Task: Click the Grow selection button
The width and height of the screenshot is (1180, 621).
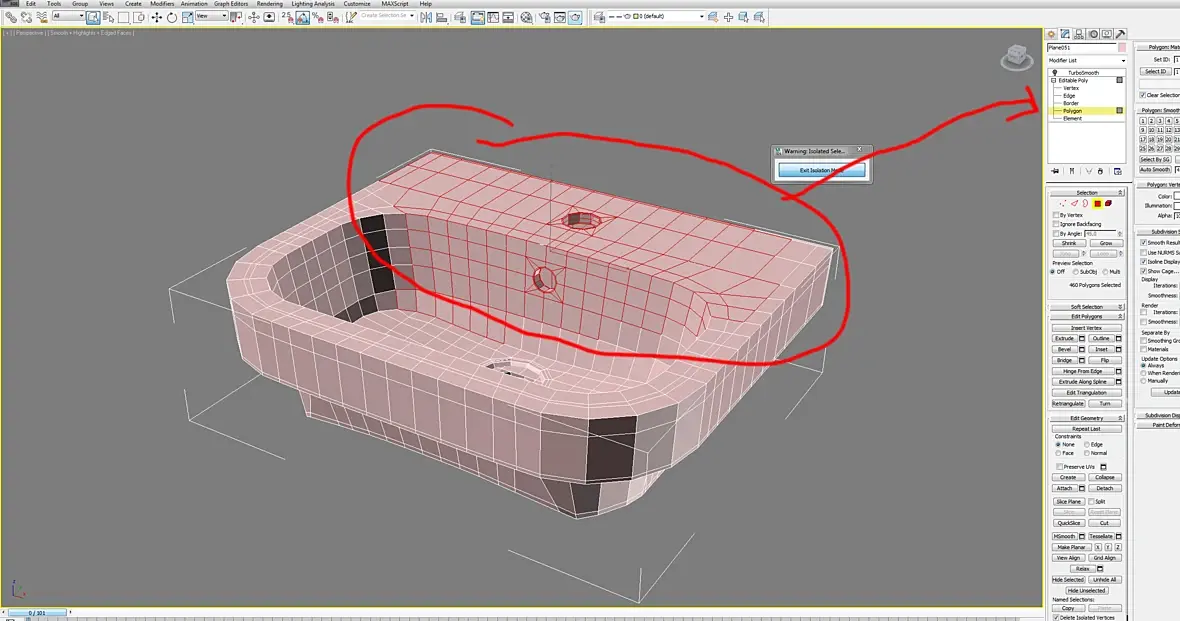Action: tap(1105, 243)
